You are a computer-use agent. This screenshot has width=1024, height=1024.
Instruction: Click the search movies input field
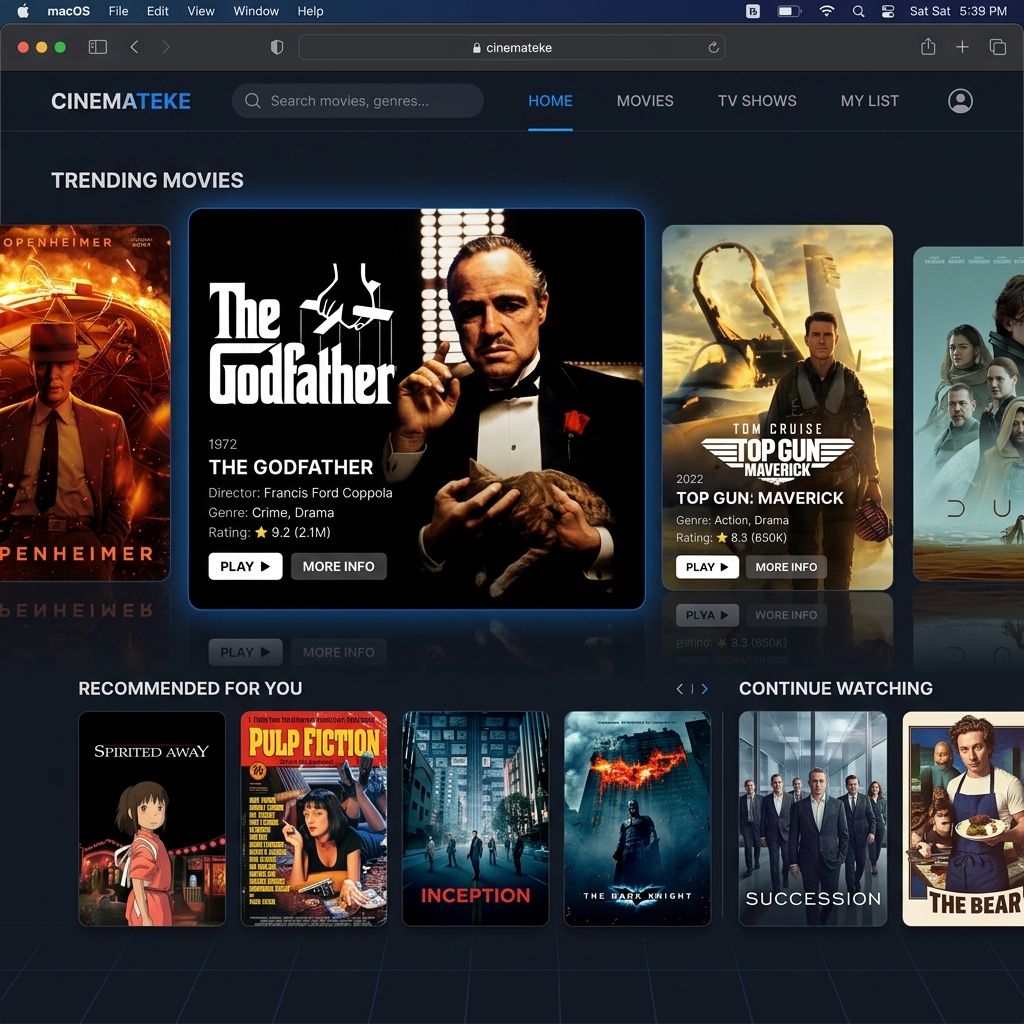[x=358, y=101]
